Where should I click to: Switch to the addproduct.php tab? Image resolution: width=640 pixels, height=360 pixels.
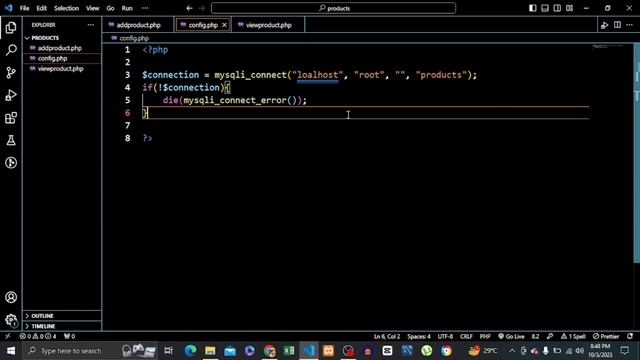click(138, 25)
